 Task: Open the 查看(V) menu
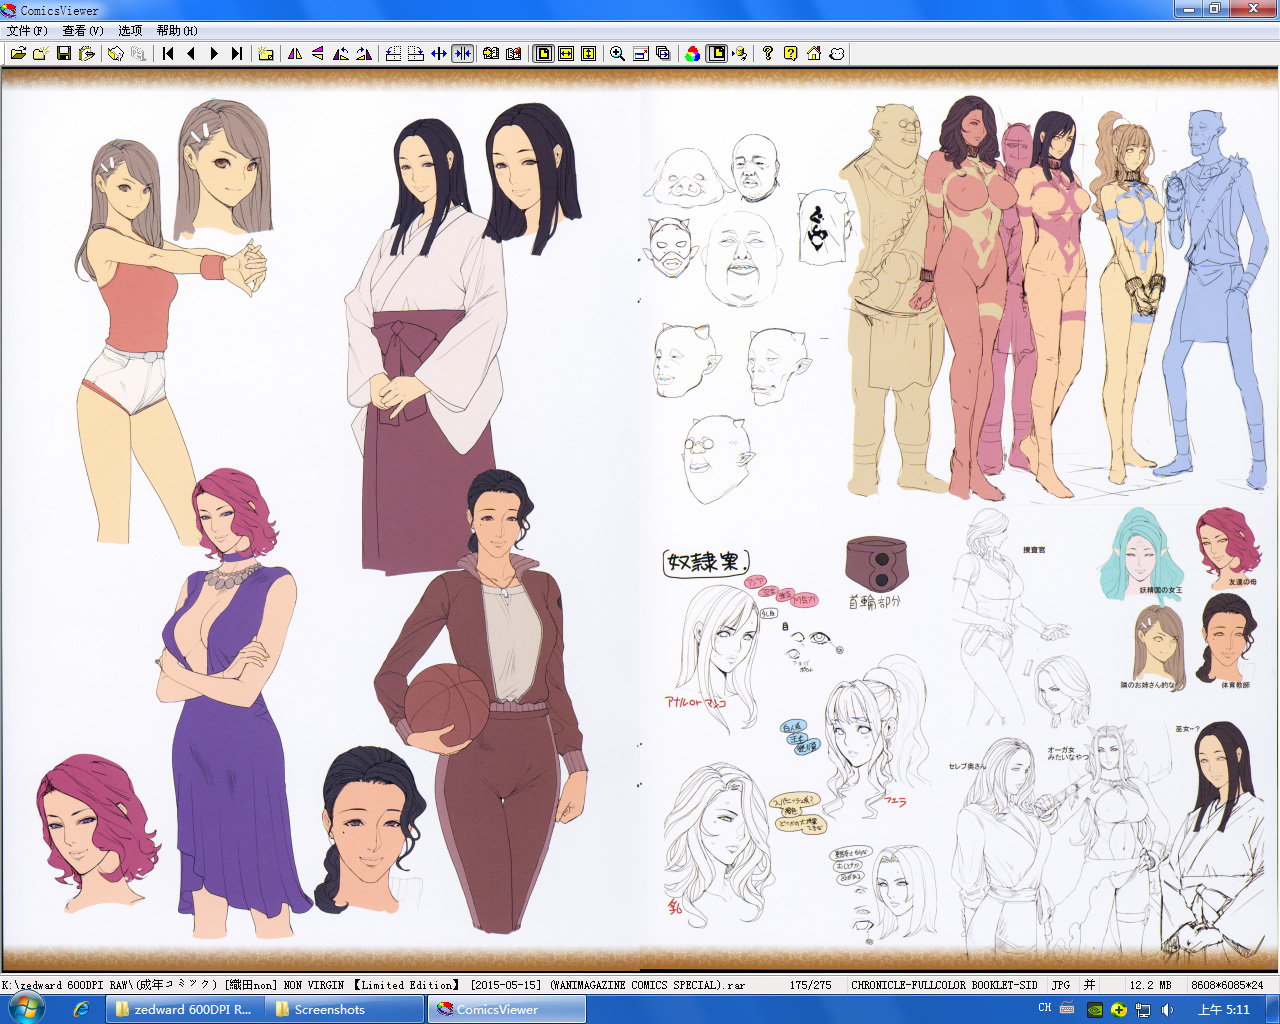[83, 31]
